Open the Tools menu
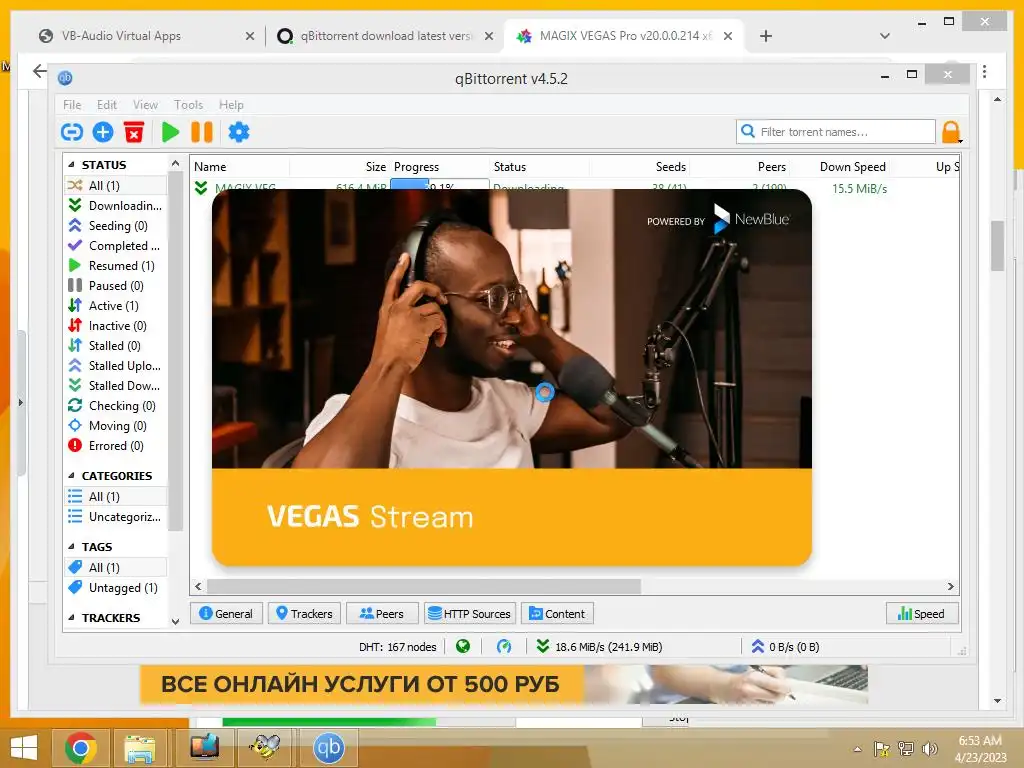The image size is (1024, 768). (188, 104)
